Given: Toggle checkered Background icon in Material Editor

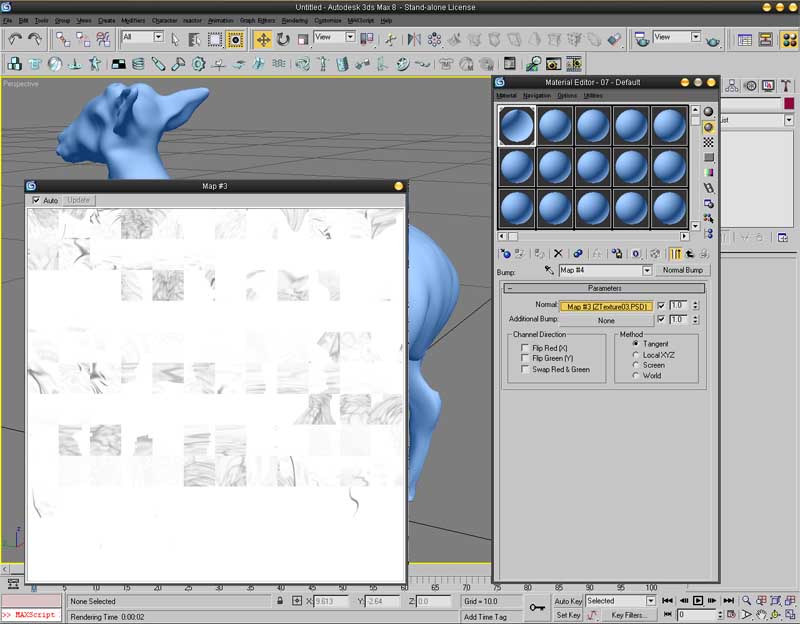Looking at the screenshot, I should [x=709, y=142].
